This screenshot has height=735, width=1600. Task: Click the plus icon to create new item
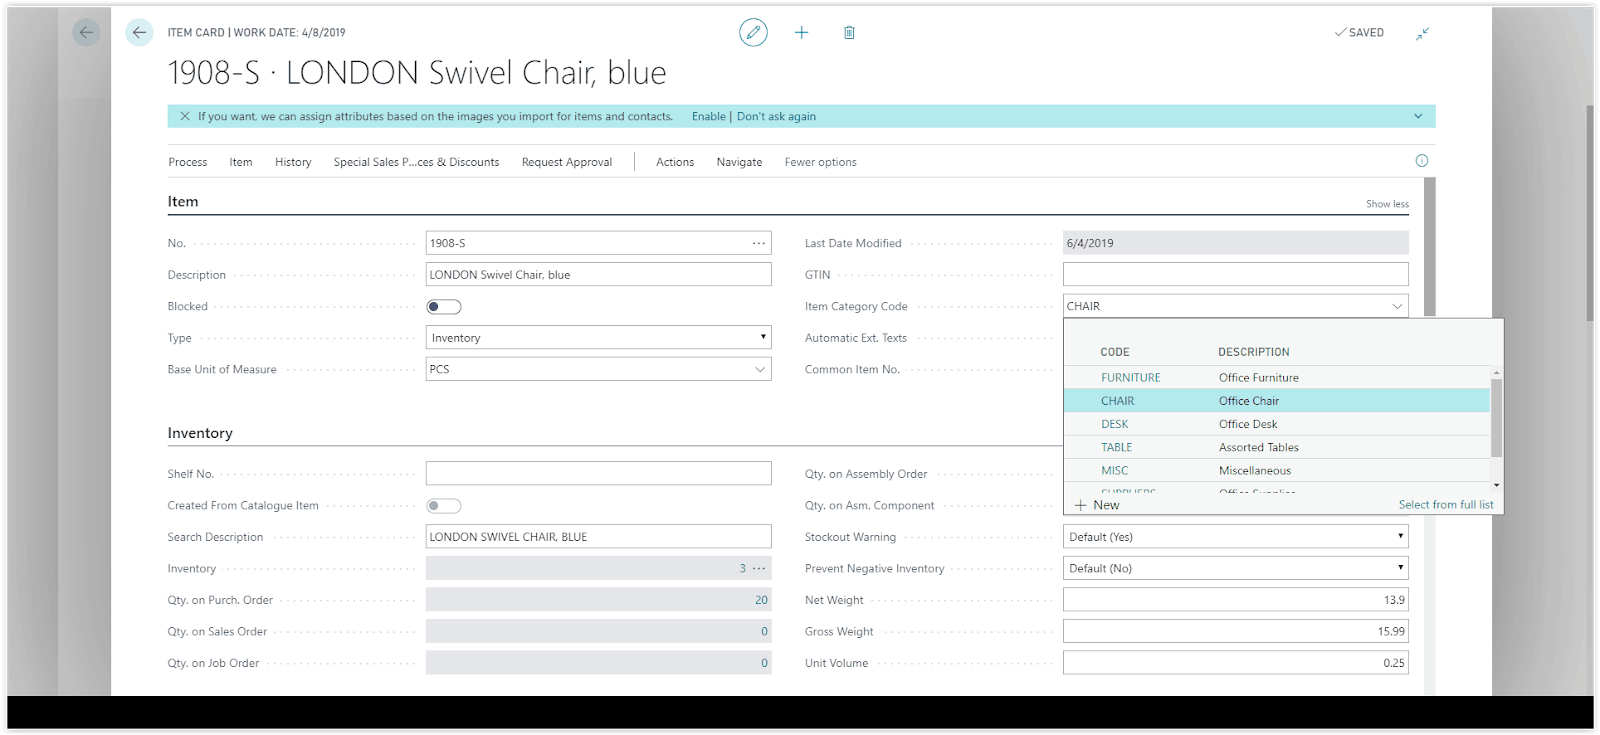pos(801,32)
